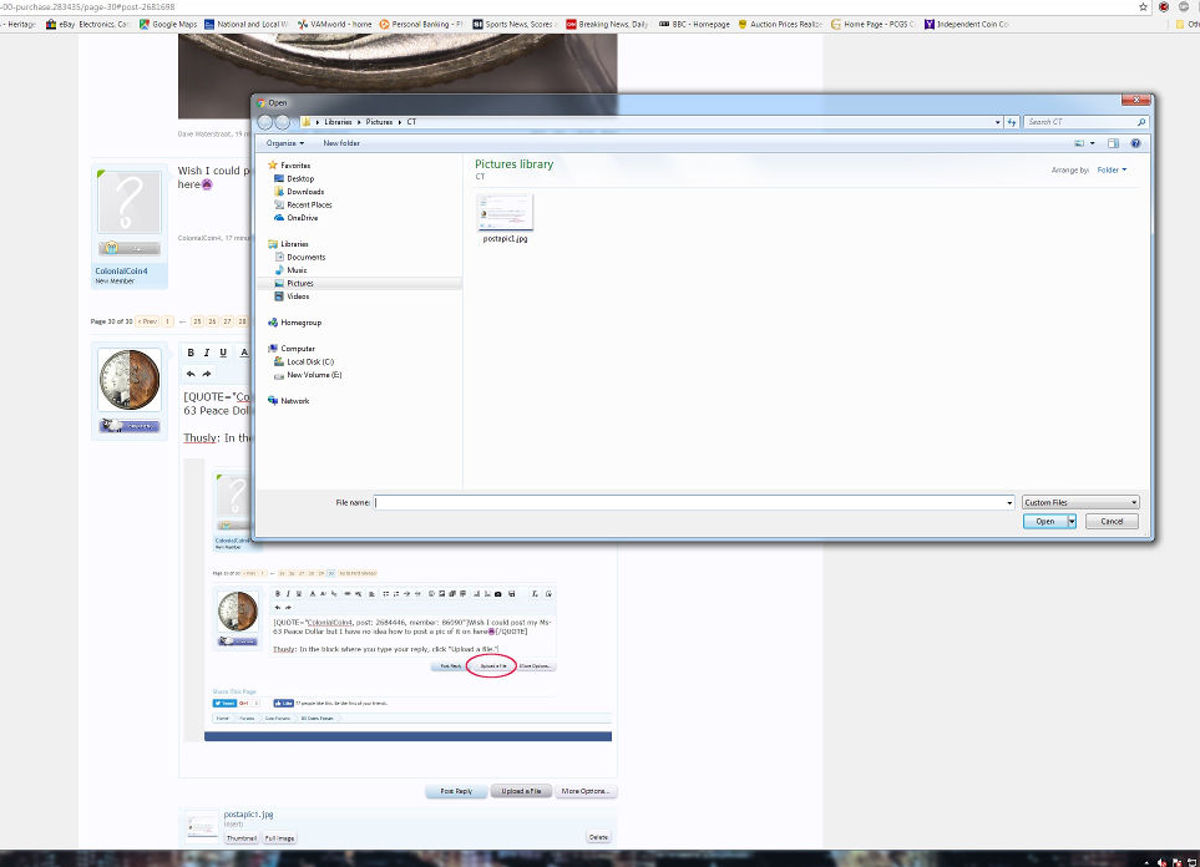Click More Options on the forum page
Image resolution: width=1200 pixels, height=867 pixels.
(586, 791)
